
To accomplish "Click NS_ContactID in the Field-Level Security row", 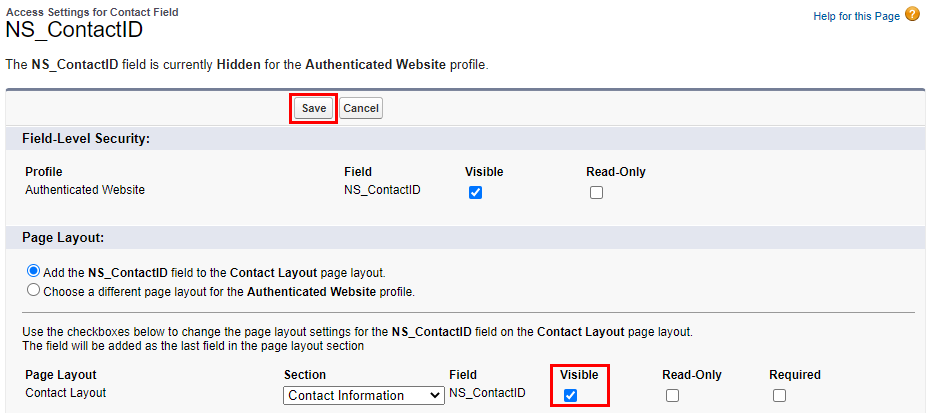I will (x=382, y=190).
